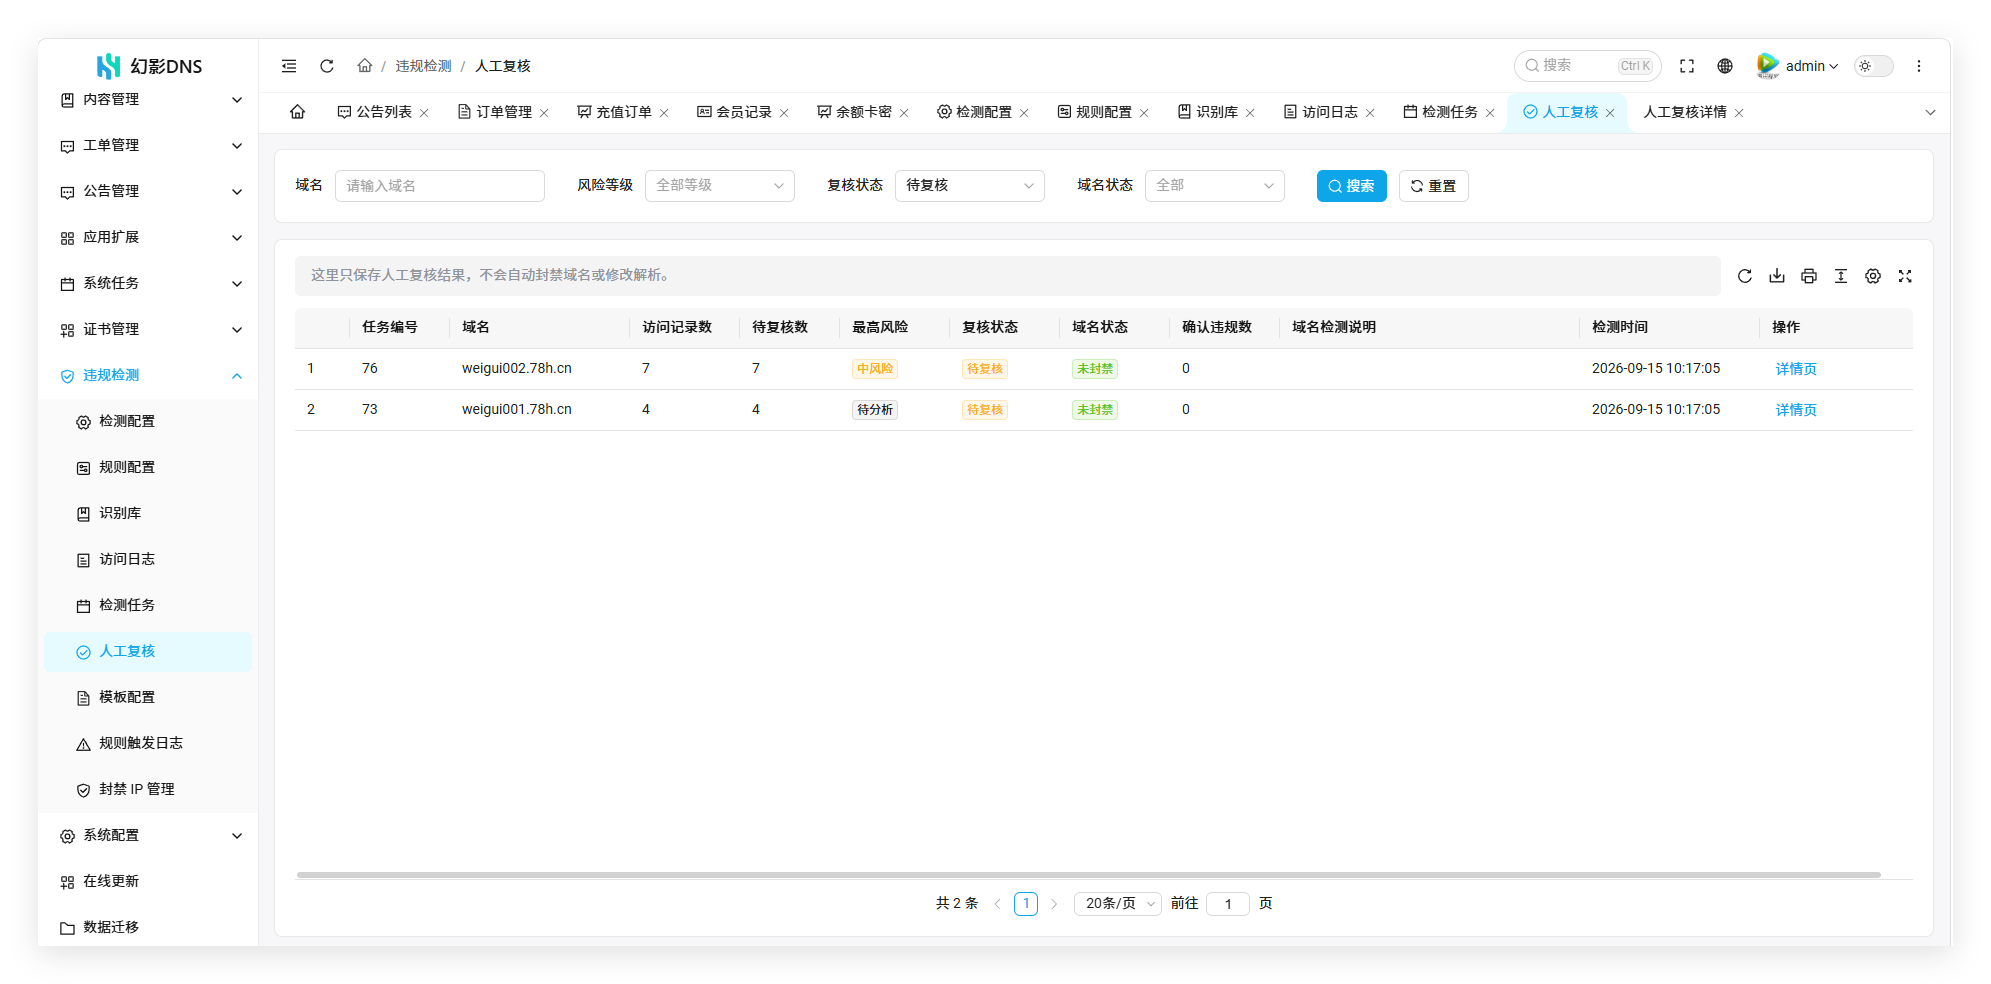Focus the 域名 input field

click(439, 186)
